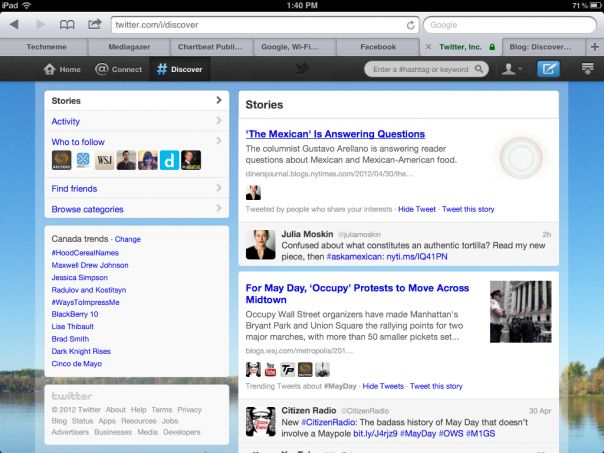Click the TP avatar under Occupy story
This screenshot has width=604, height=453.
[287, 369]
